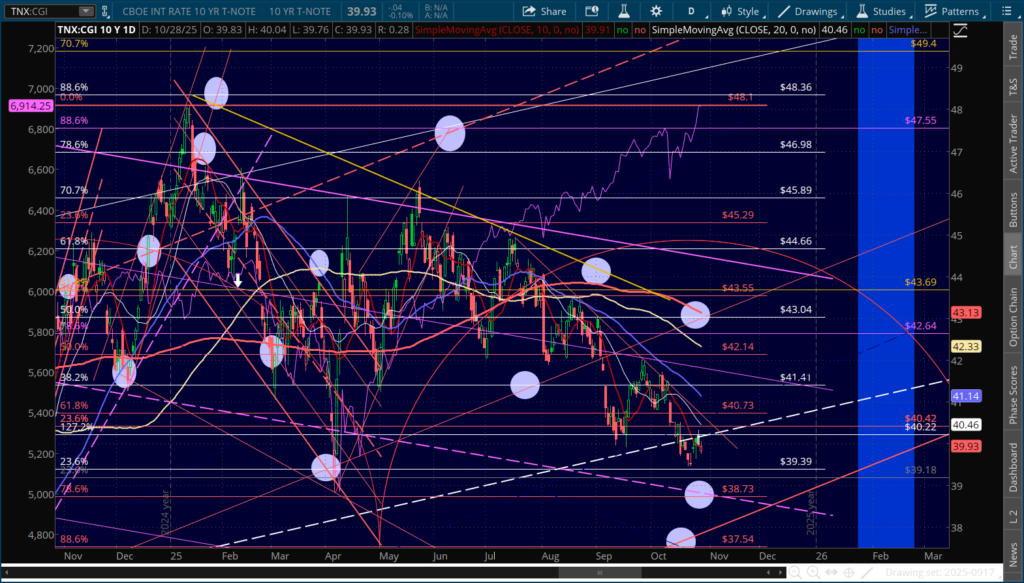Image resolution: width=1024 pixels, height=583 pixels.
Task: Click the TNX:CGI 10 Y 1D chart title
Action: point(97,29)
